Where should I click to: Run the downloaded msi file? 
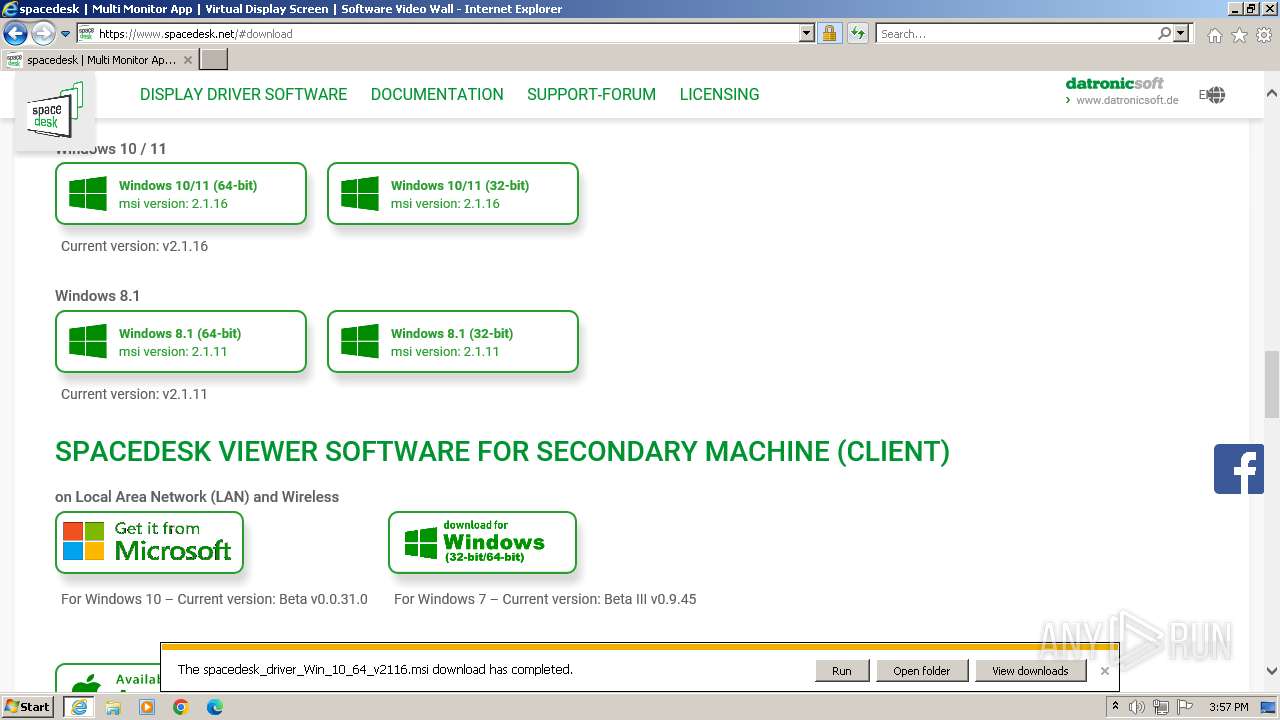click(842, 671)
